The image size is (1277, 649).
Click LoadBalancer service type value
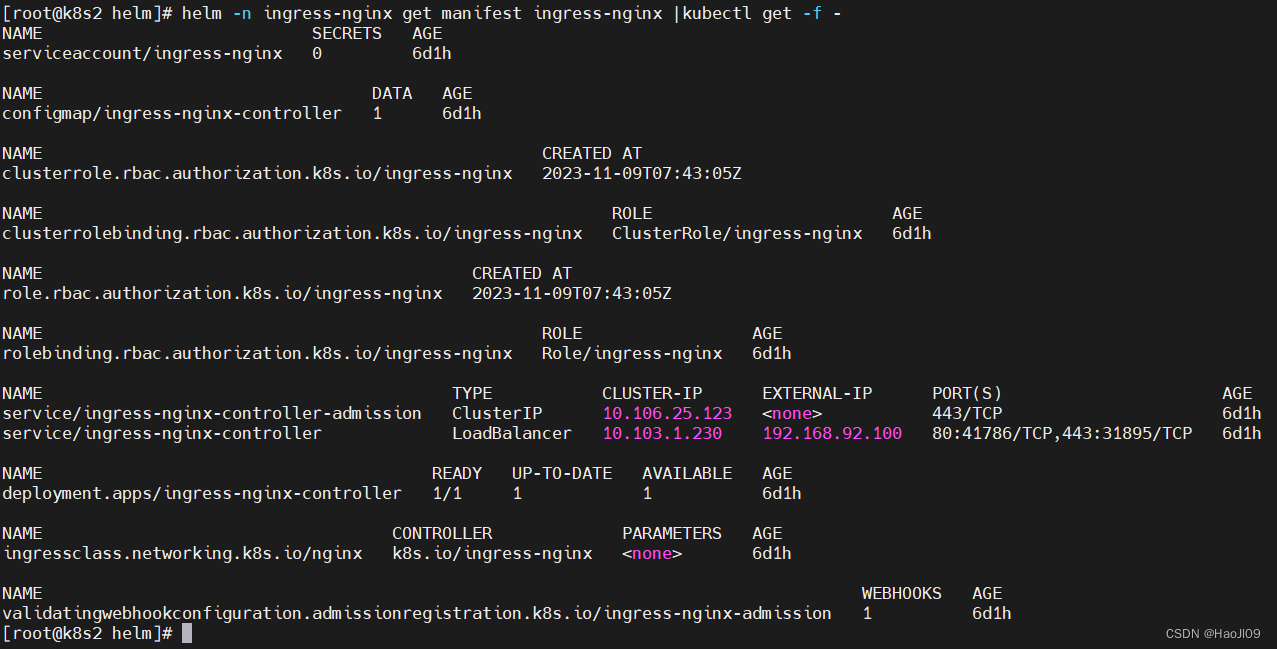512,433
